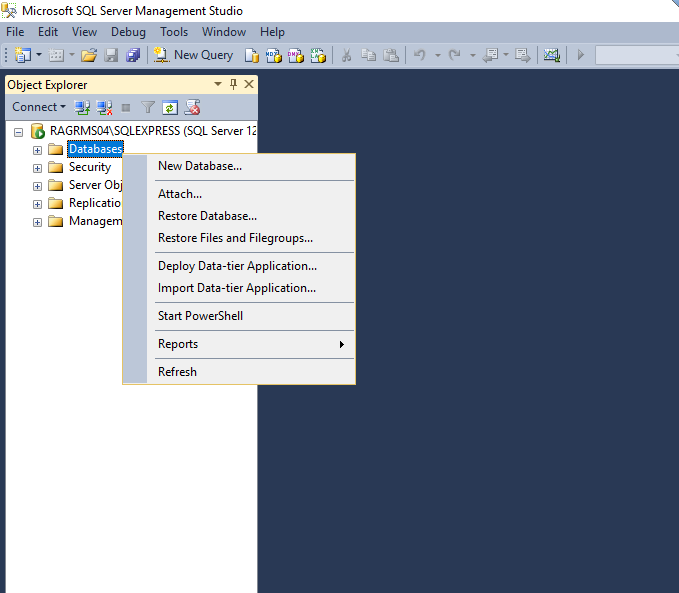Open the Object Explorer window position dropdown
Image resolution: width=679 pixels, height=593 pixels.
point(218,84)
